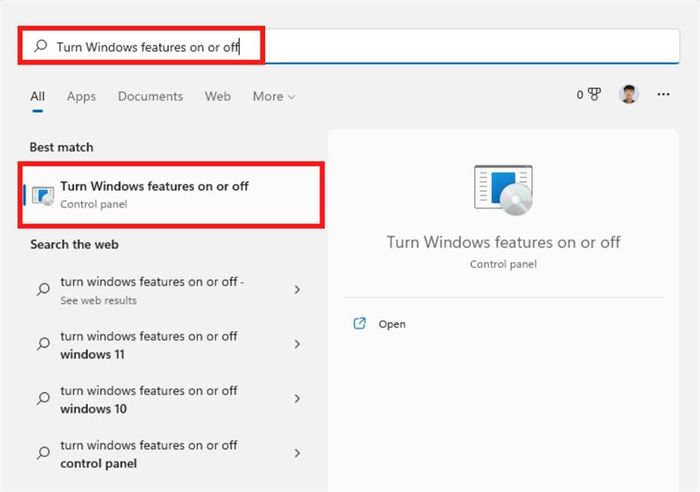The width and height of the screenshot is (700, 492).
Task: Click the large Windows features icon in preview
Action: (503, 192)
